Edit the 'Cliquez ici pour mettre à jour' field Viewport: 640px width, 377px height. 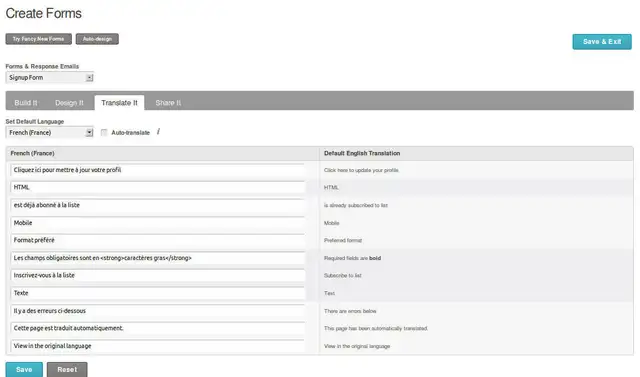point(158,170)
